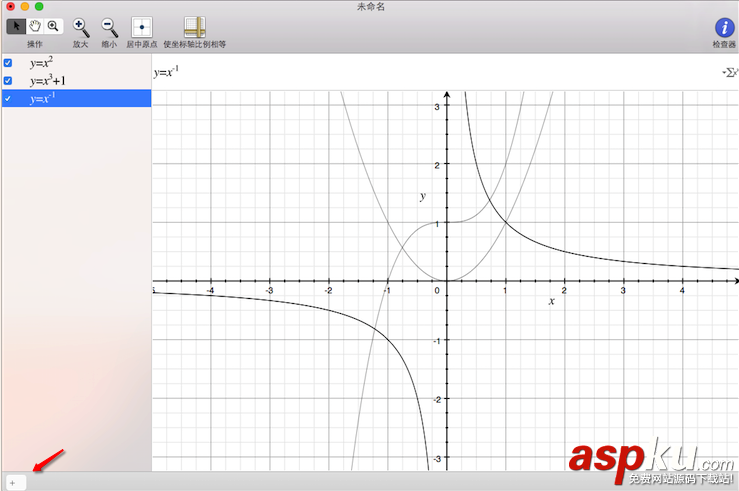Open the sigma equation palette dropdown
Viewport: 739px width, 491px height.
(730, 73)
